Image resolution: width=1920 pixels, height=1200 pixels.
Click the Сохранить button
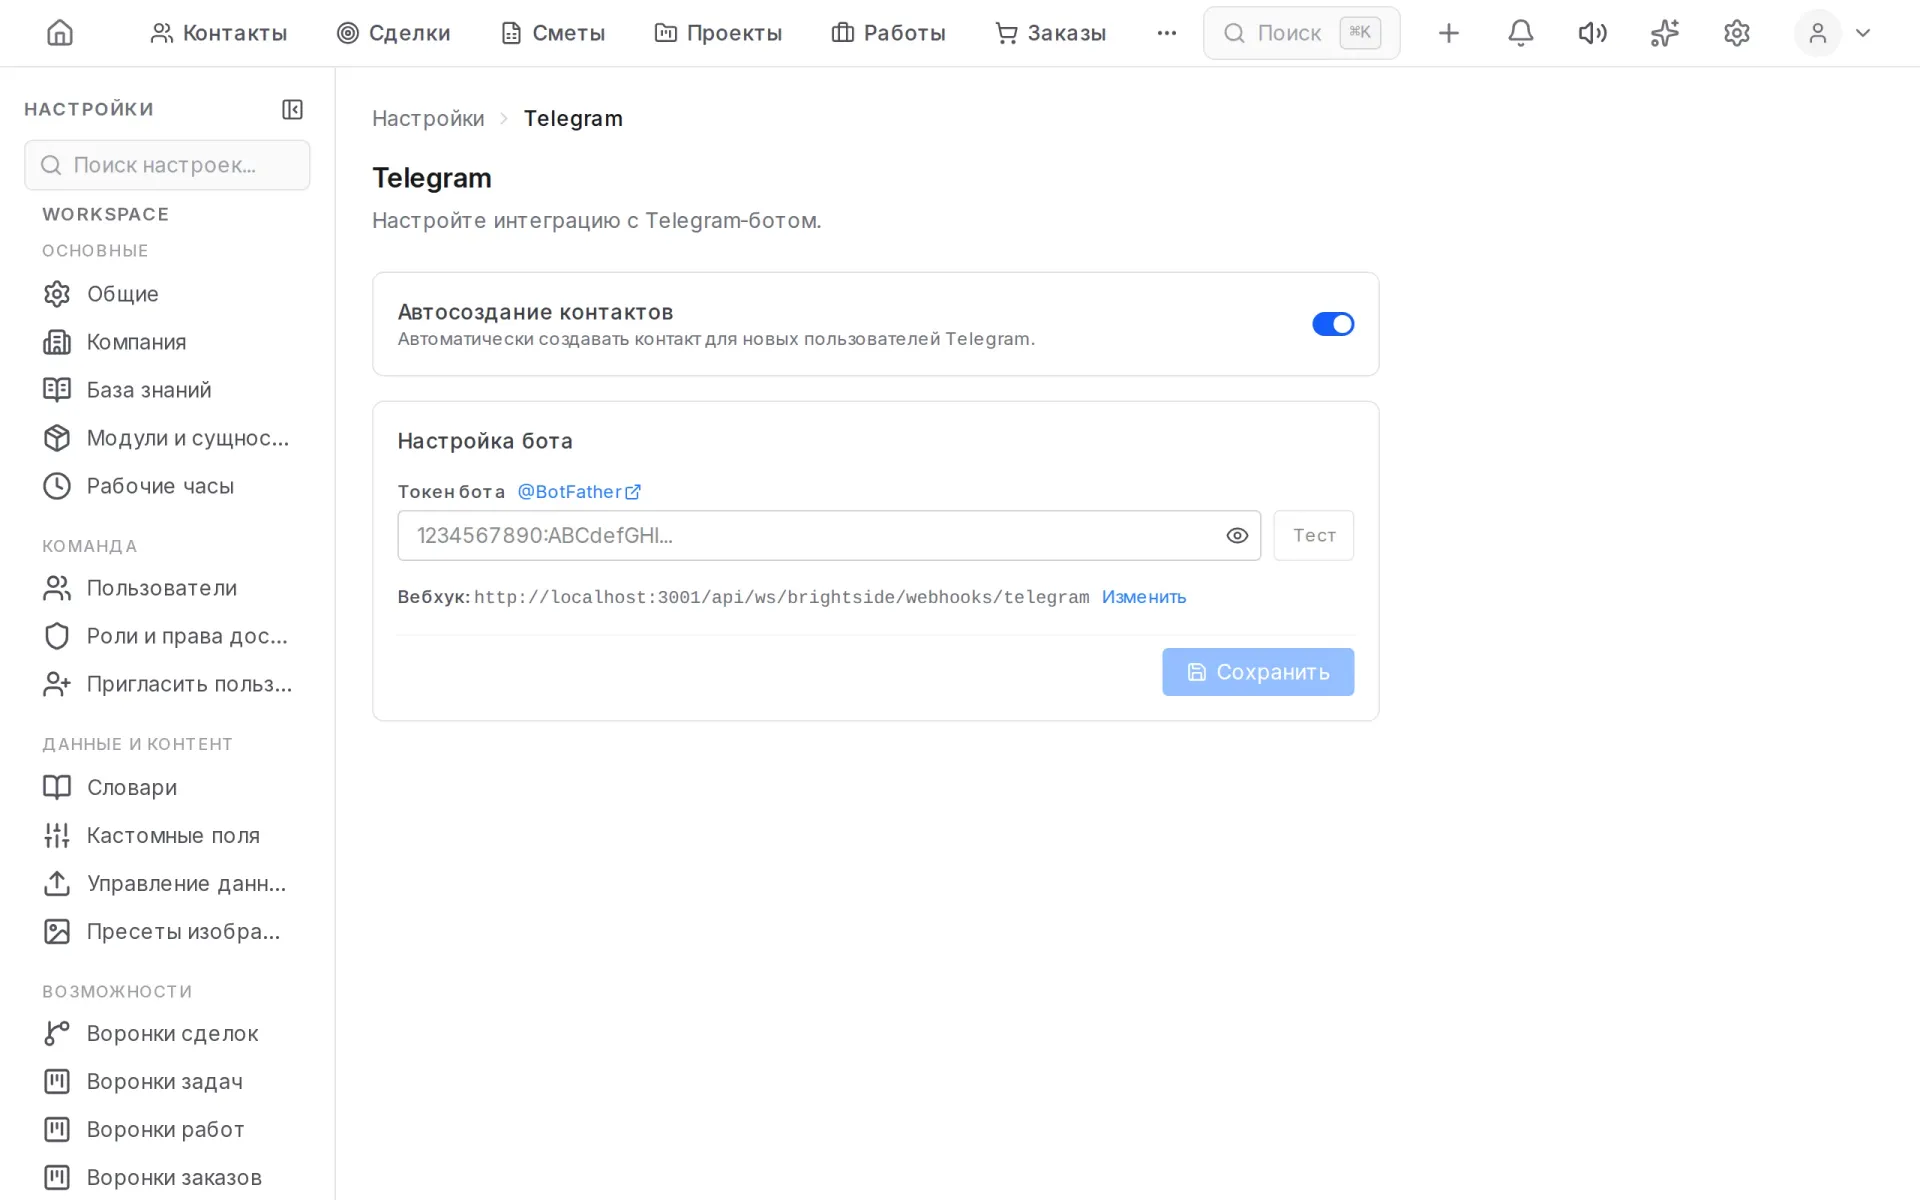tap(1258, 672)
